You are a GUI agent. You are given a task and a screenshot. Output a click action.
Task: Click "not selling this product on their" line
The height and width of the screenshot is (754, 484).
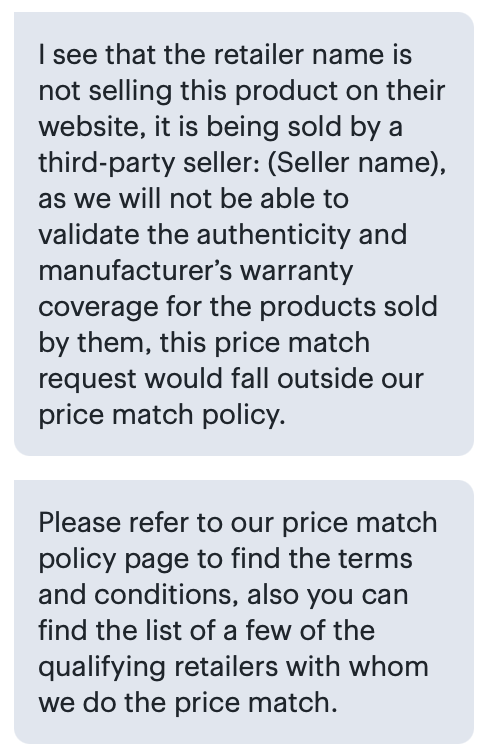click(242, 90)
